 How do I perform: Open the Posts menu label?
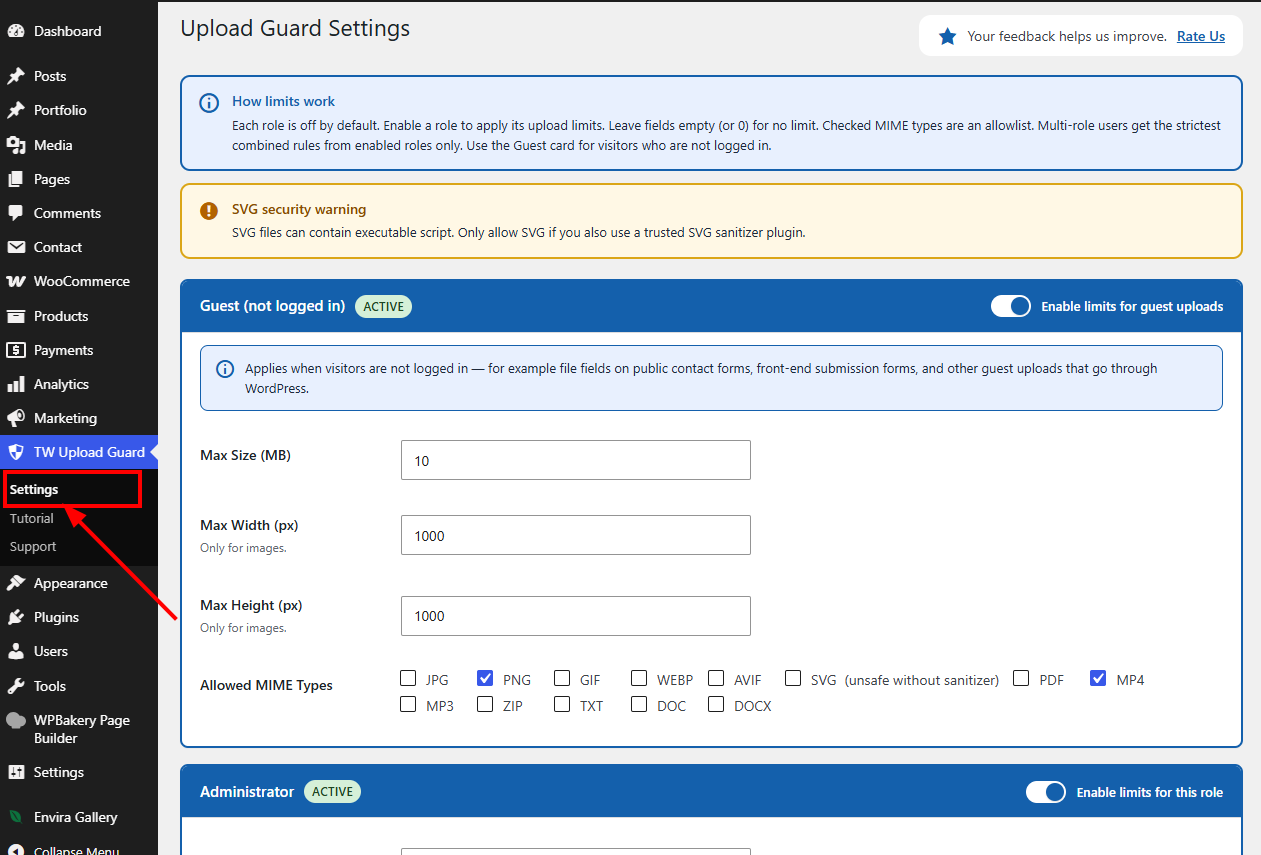(x=50, y=76)
